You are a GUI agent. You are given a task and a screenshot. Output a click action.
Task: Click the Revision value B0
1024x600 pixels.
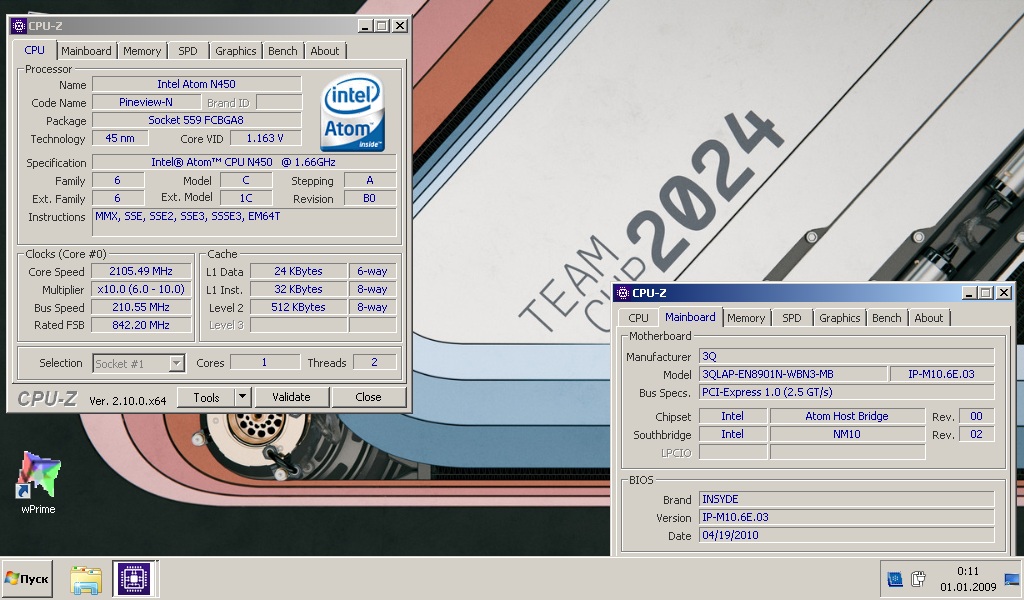tap(370, 198)
